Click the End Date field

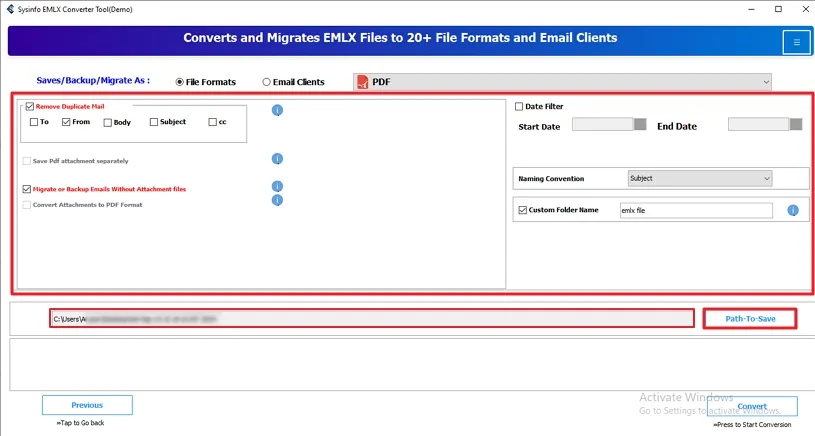pyautogui.click(x=758, y=124)
